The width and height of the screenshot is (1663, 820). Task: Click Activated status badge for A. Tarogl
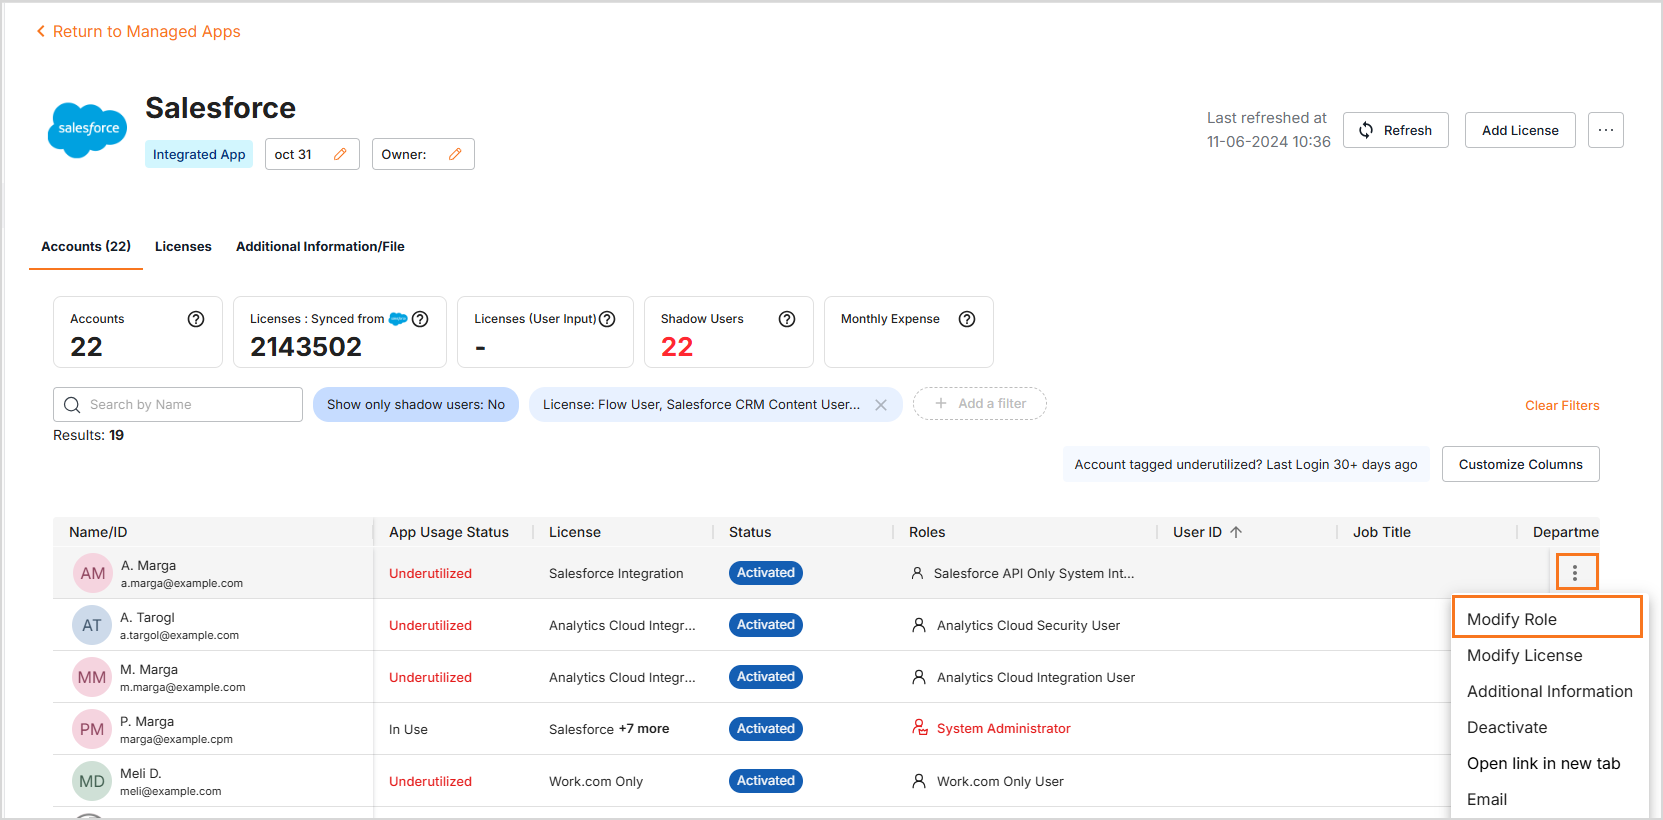[766, 625]
